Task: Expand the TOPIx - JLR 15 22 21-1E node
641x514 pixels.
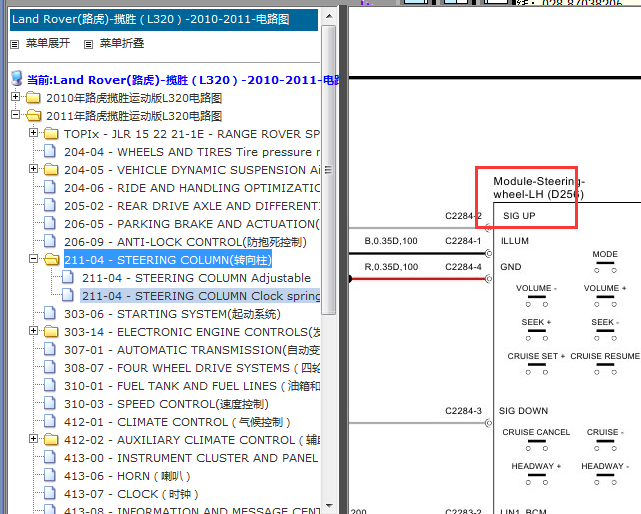Action: tap(34, 133)
